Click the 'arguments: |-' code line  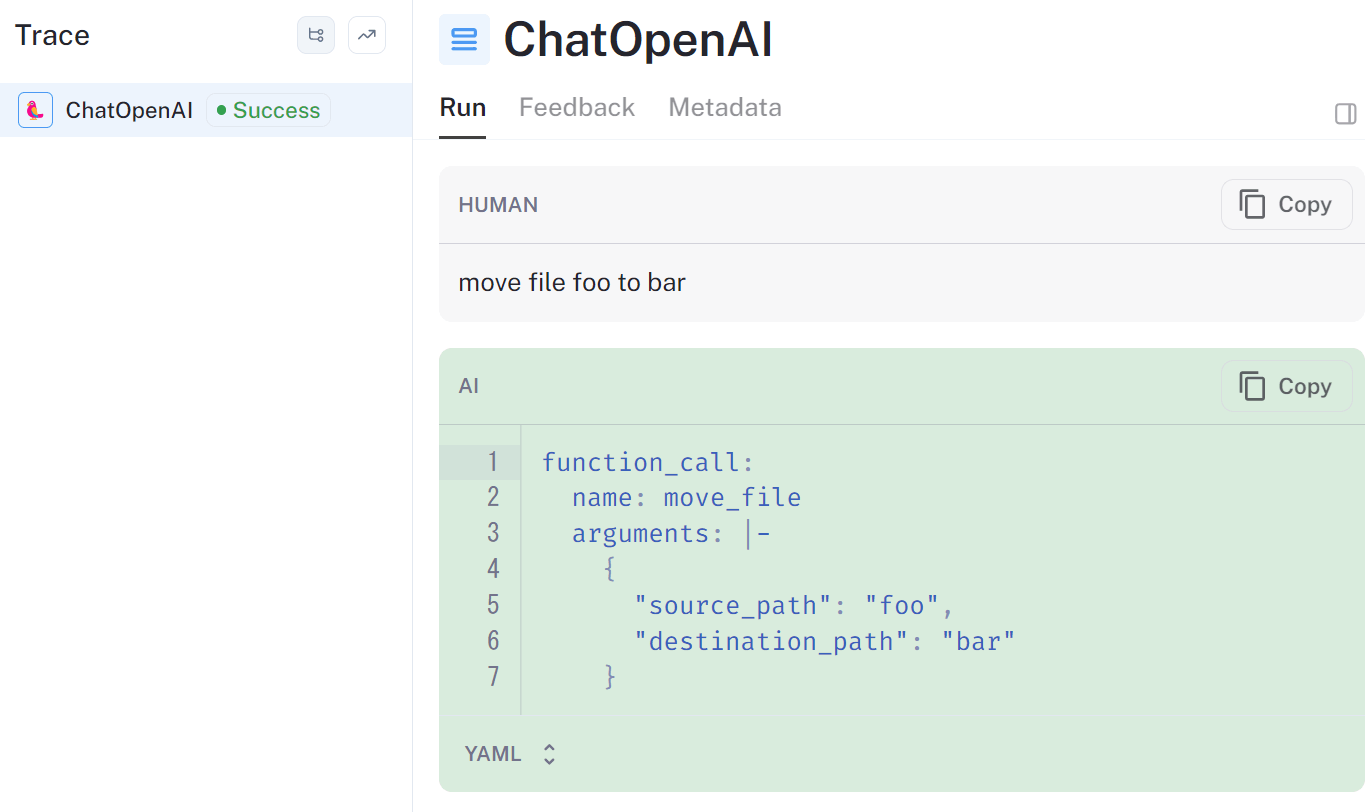point(671,534)
